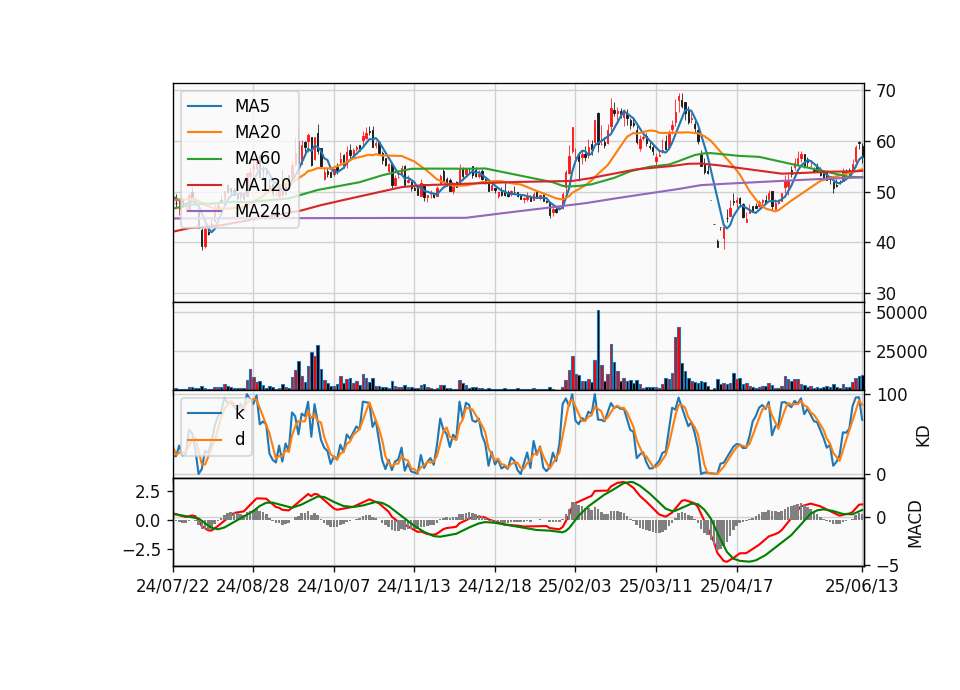
Task: Click the 25/06/13 date tick label
Action: [861, 586]
